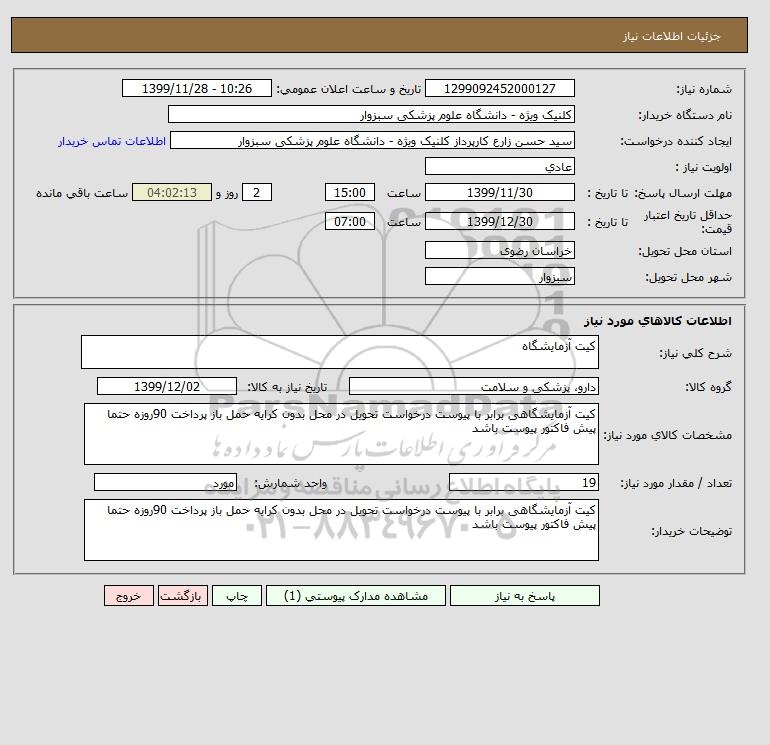Click delivery city field سبزوار
This screenshot has width=770, height=745.
pyautogui.click(x=500, y=276)
